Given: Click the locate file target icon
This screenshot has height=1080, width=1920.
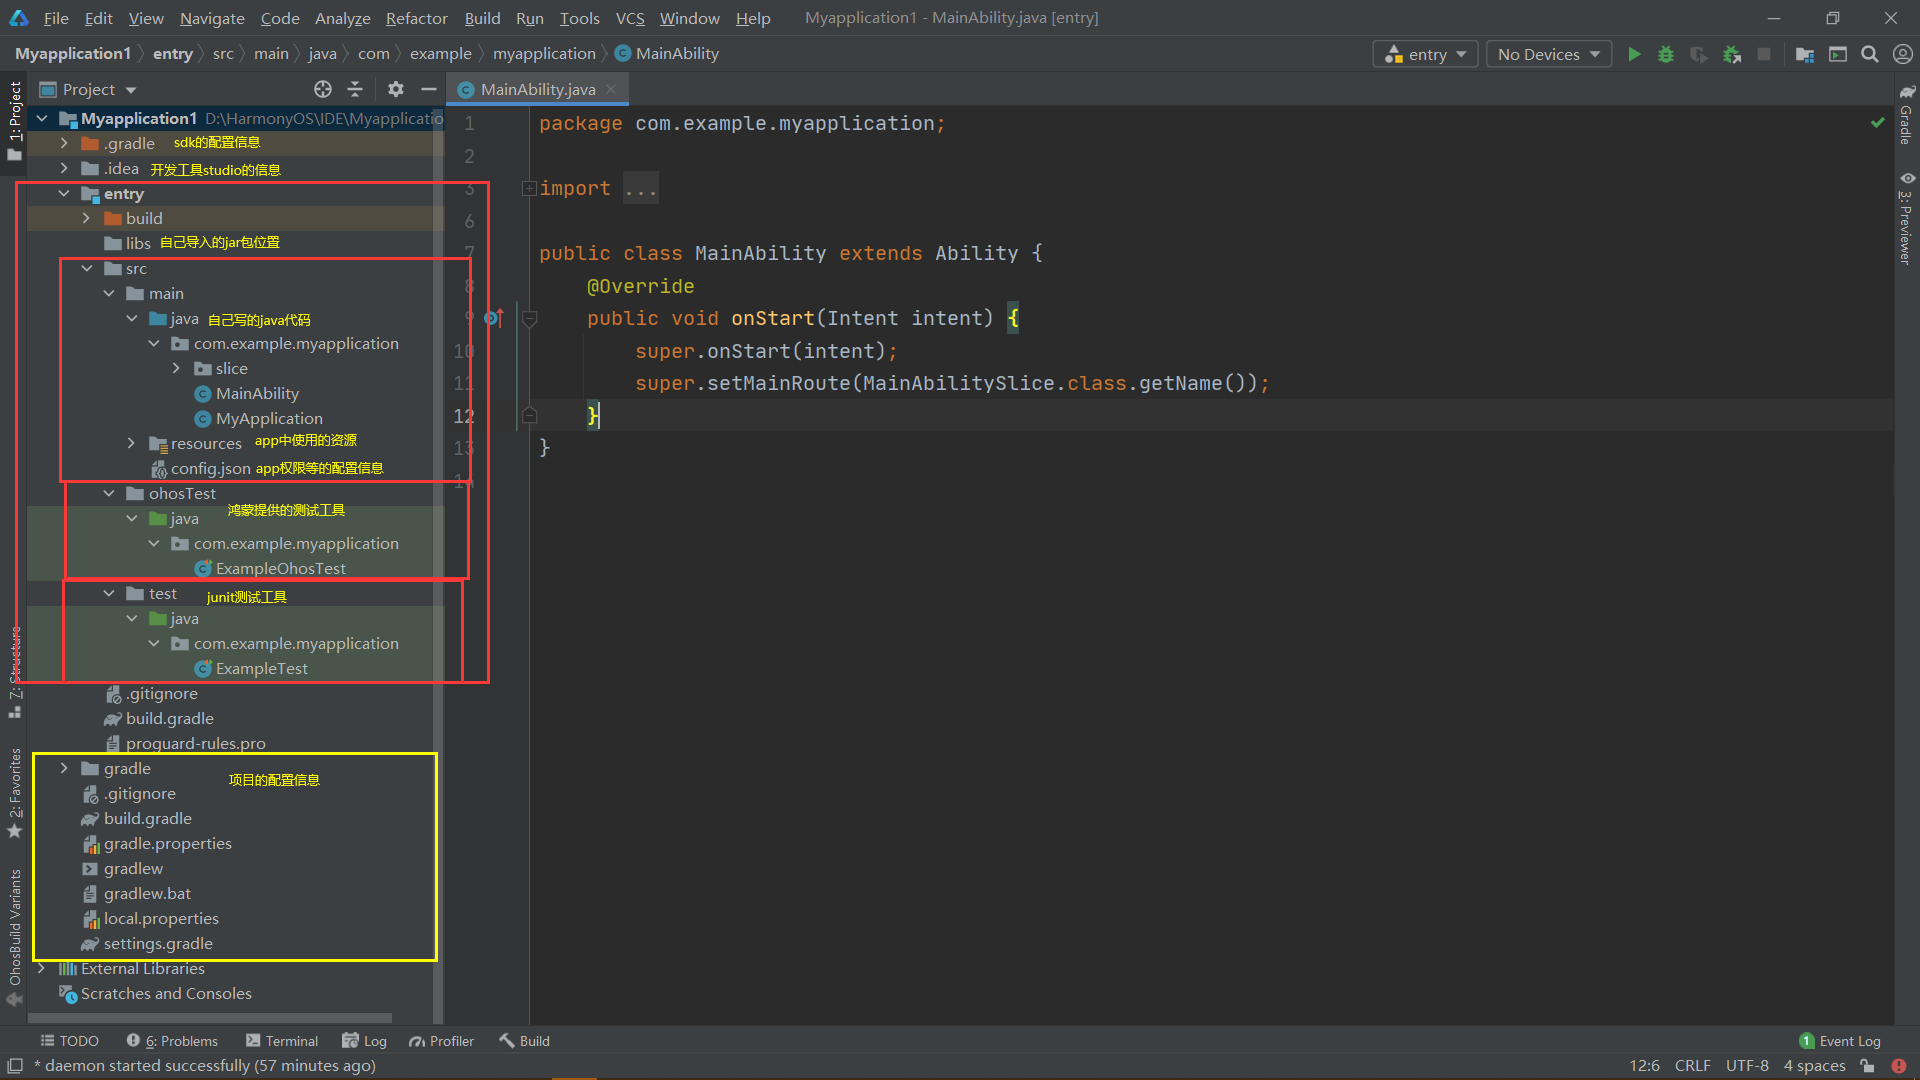Looking at the screenshot, I should click(322, 89).
